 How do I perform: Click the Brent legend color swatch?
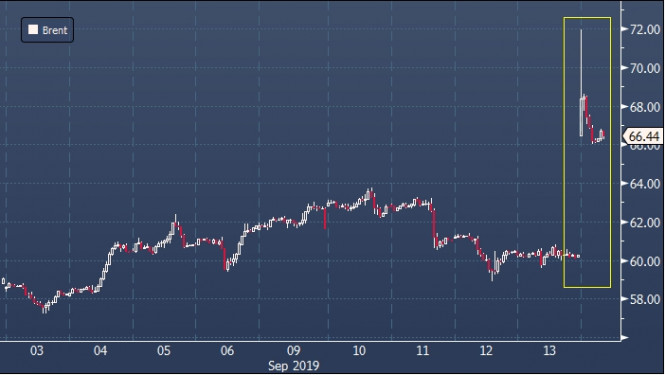(33, 30)
